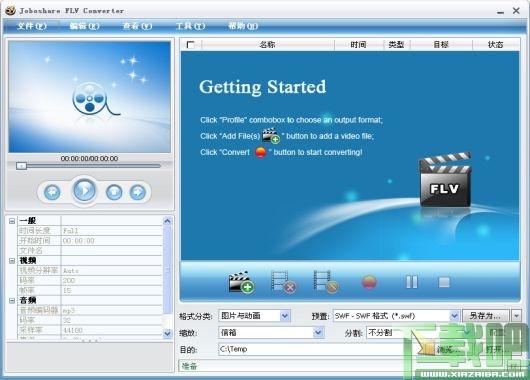Start conversion with the red Convert button
530x380 pixels.
pyautogui.click(x=369, y=282)
